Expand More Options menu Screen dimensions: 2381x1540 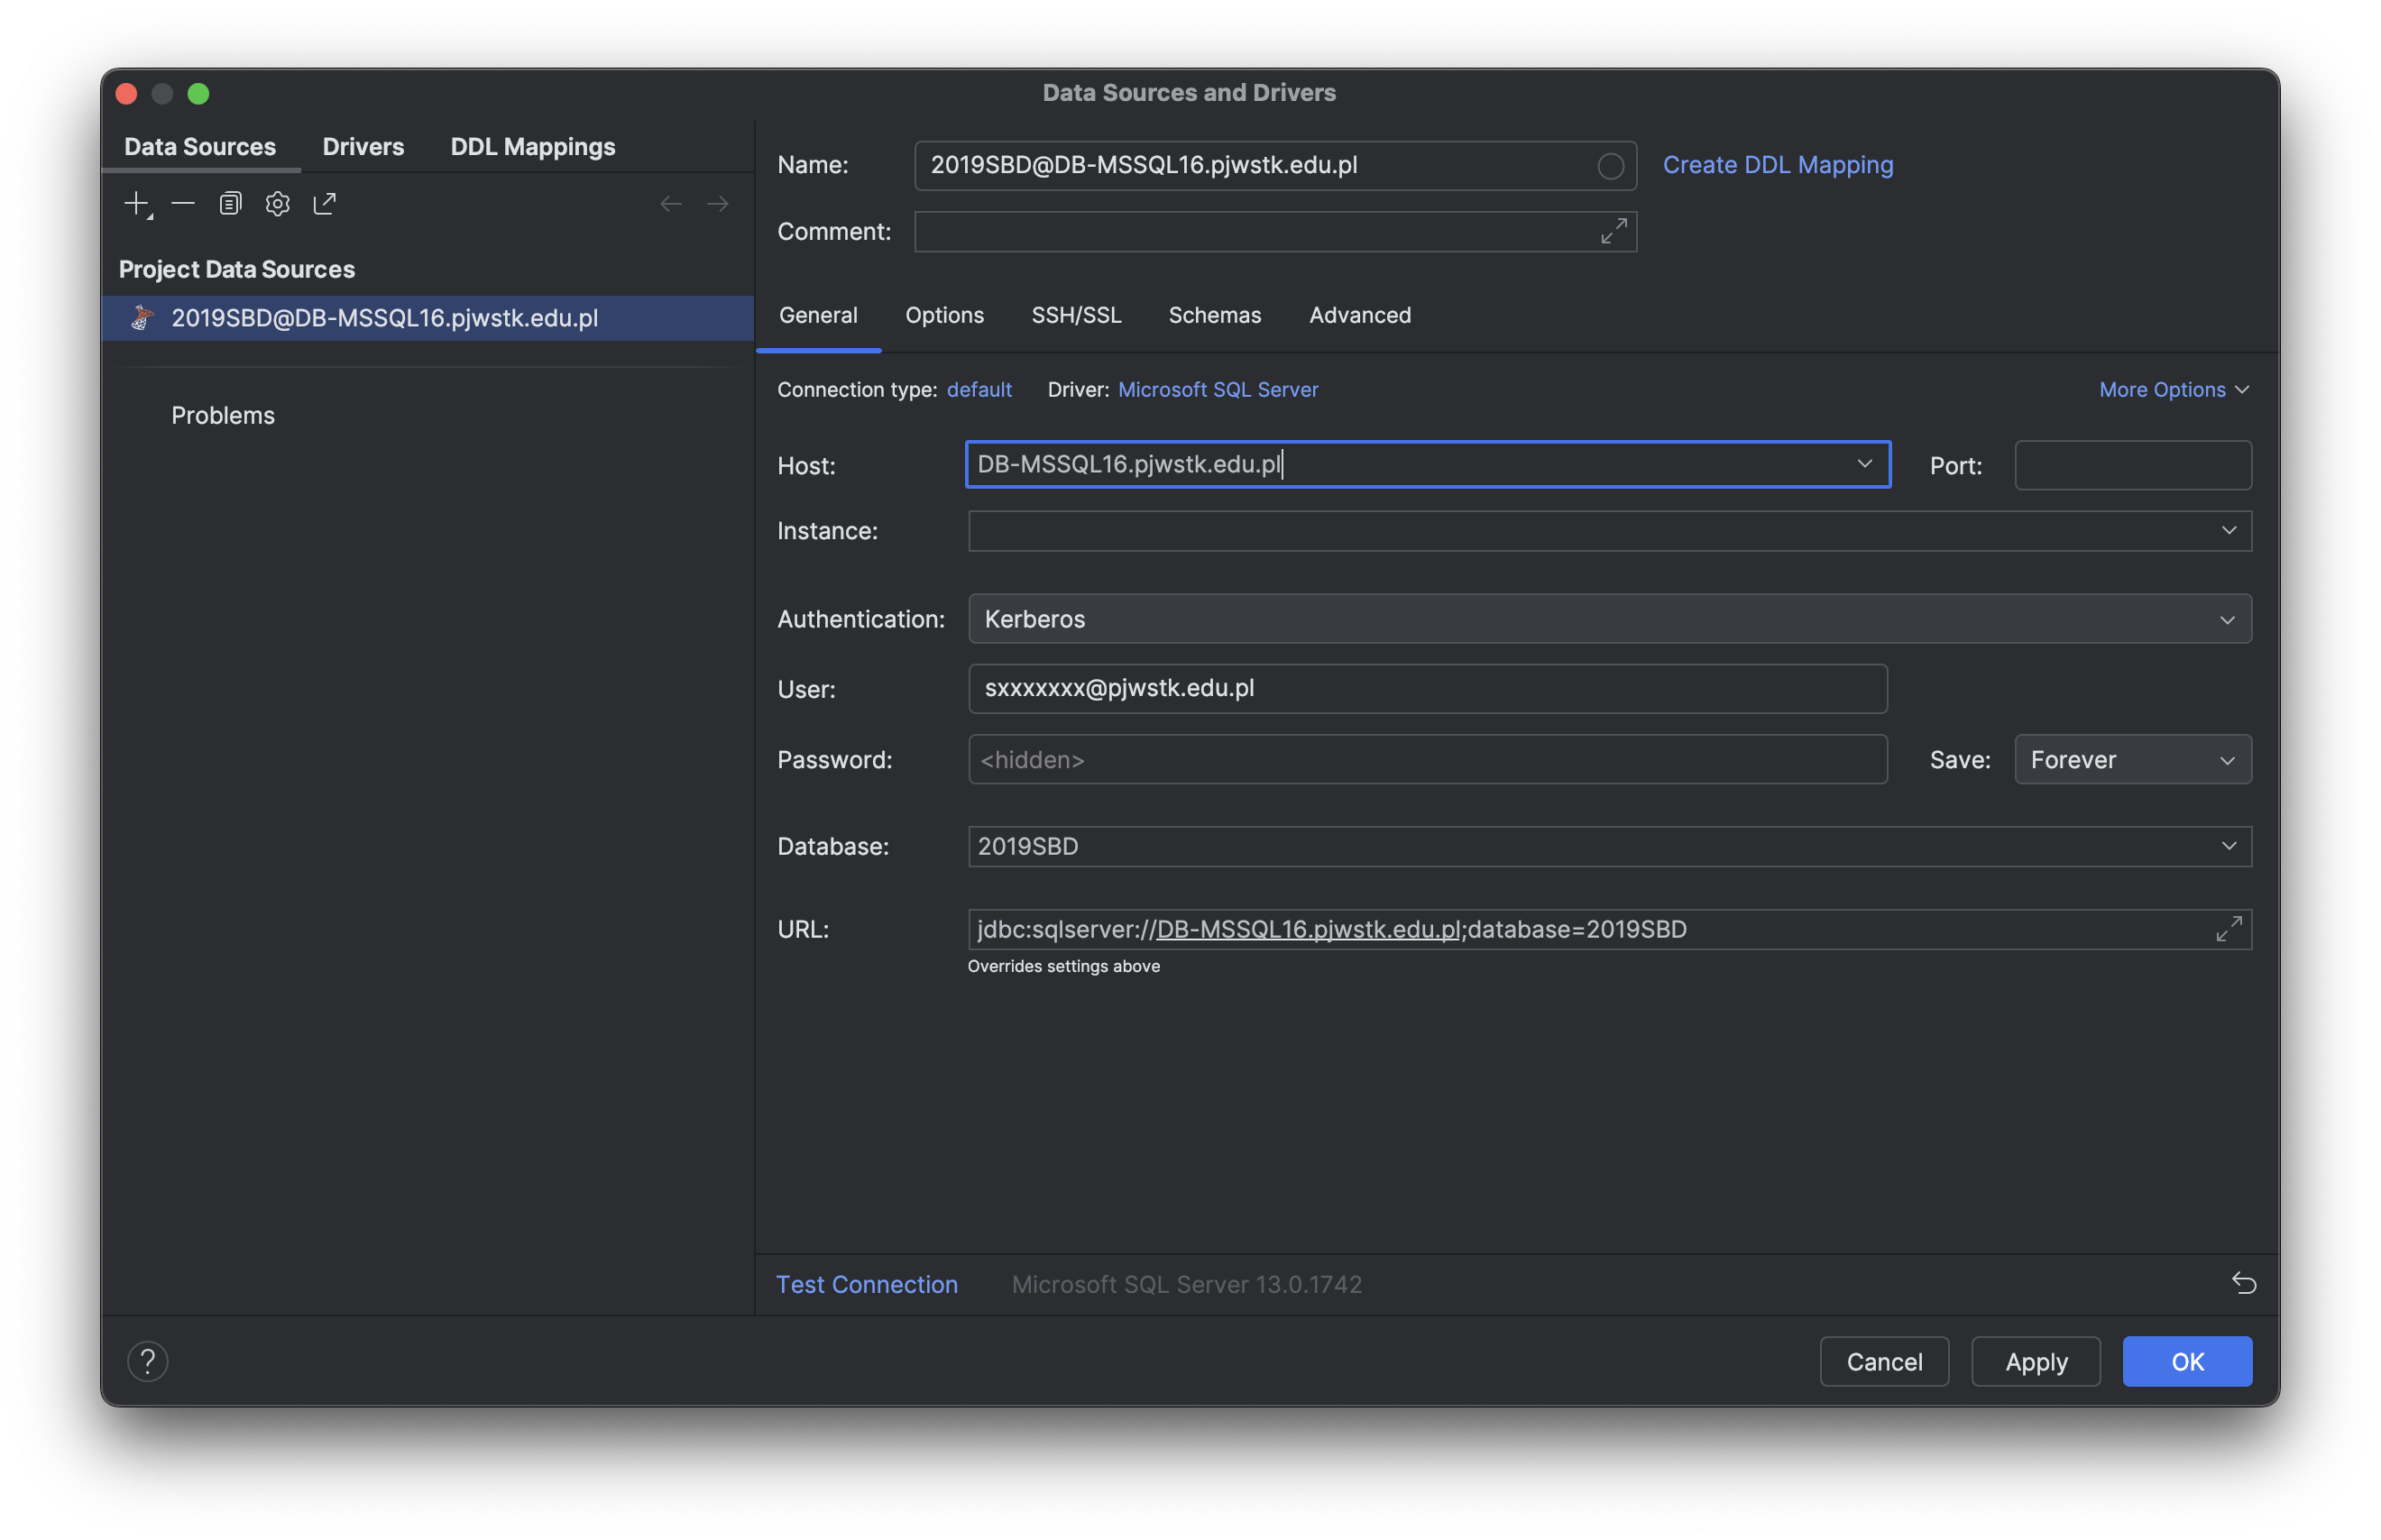pyautogui.click(x=2173, y=390)
